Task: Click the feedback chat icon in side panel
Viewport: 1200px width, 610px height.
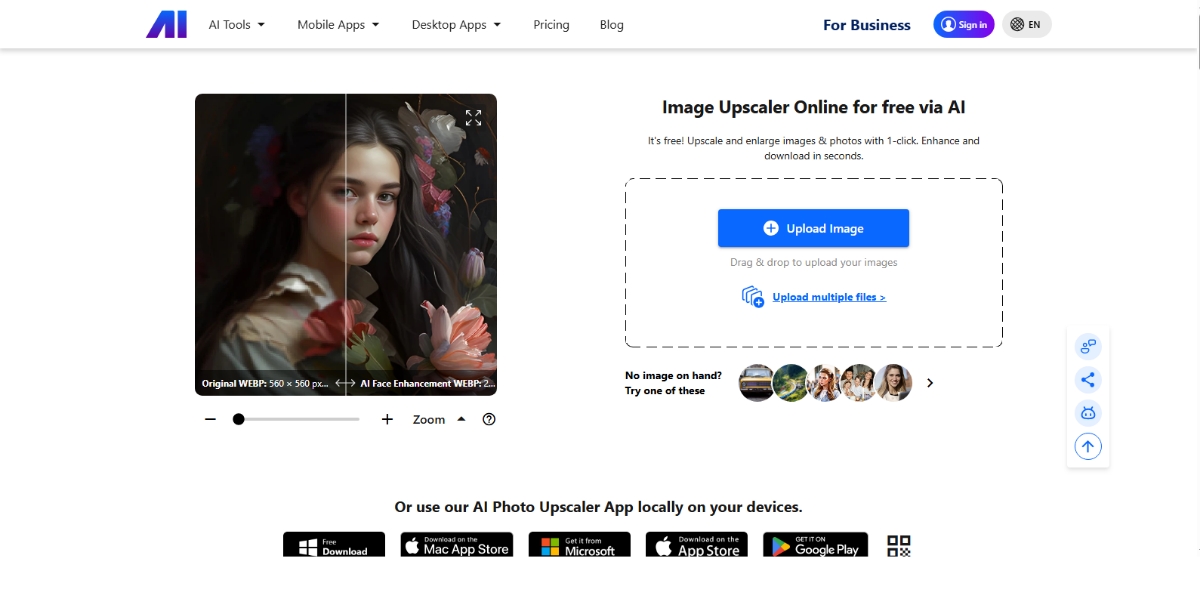Action: (x=1088, y=346)
